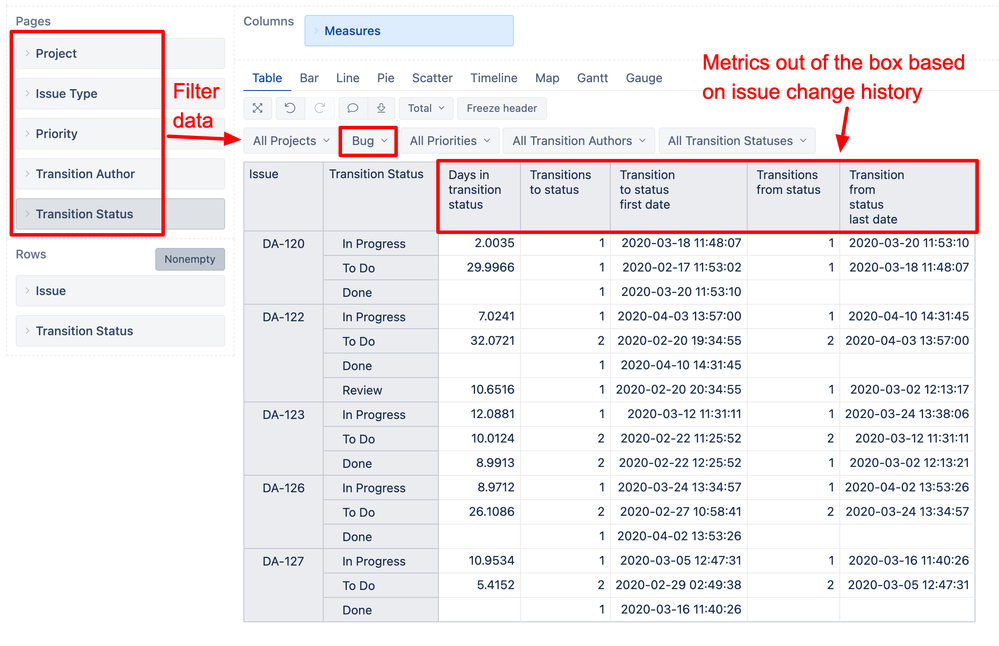Screen dimensions: 999x646
Task: Open the All Projects filter dropdown
Action: point(291,141)
